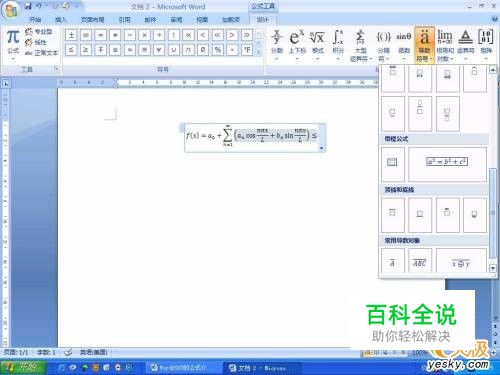This screenshot has width=500, height=375.
Task: Click the Windows Start button
Action: [23, 367]
